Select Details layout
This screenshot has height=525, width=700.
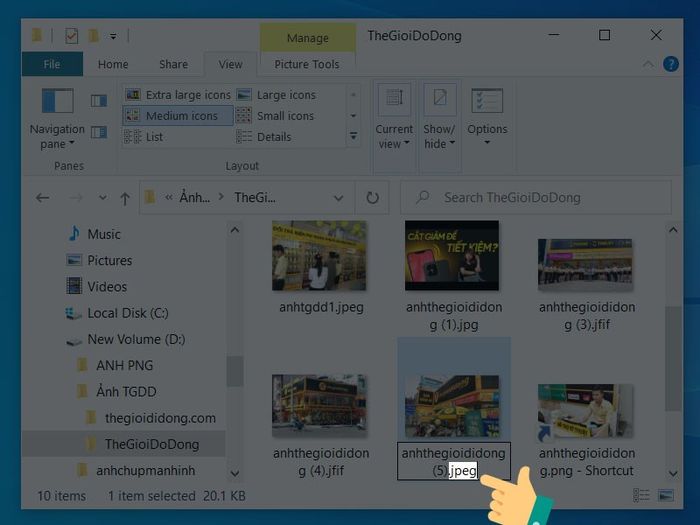click(x=264, y=137)
